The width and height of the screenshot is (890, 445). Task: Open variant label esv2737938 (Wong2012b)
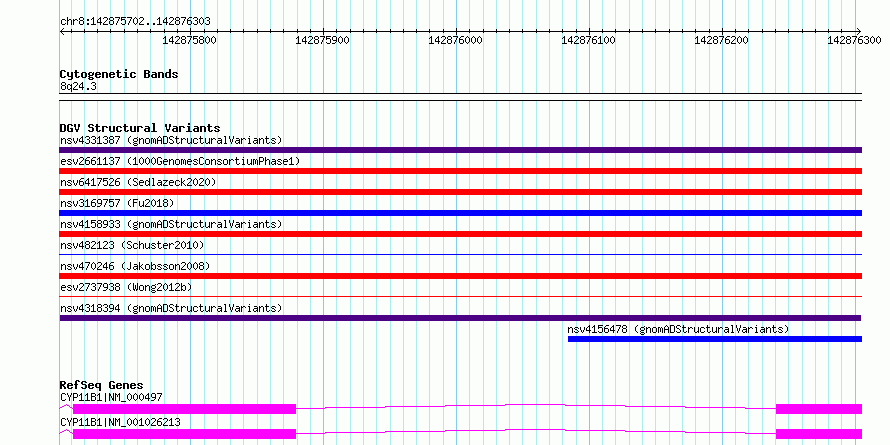[x=126, y=287]
